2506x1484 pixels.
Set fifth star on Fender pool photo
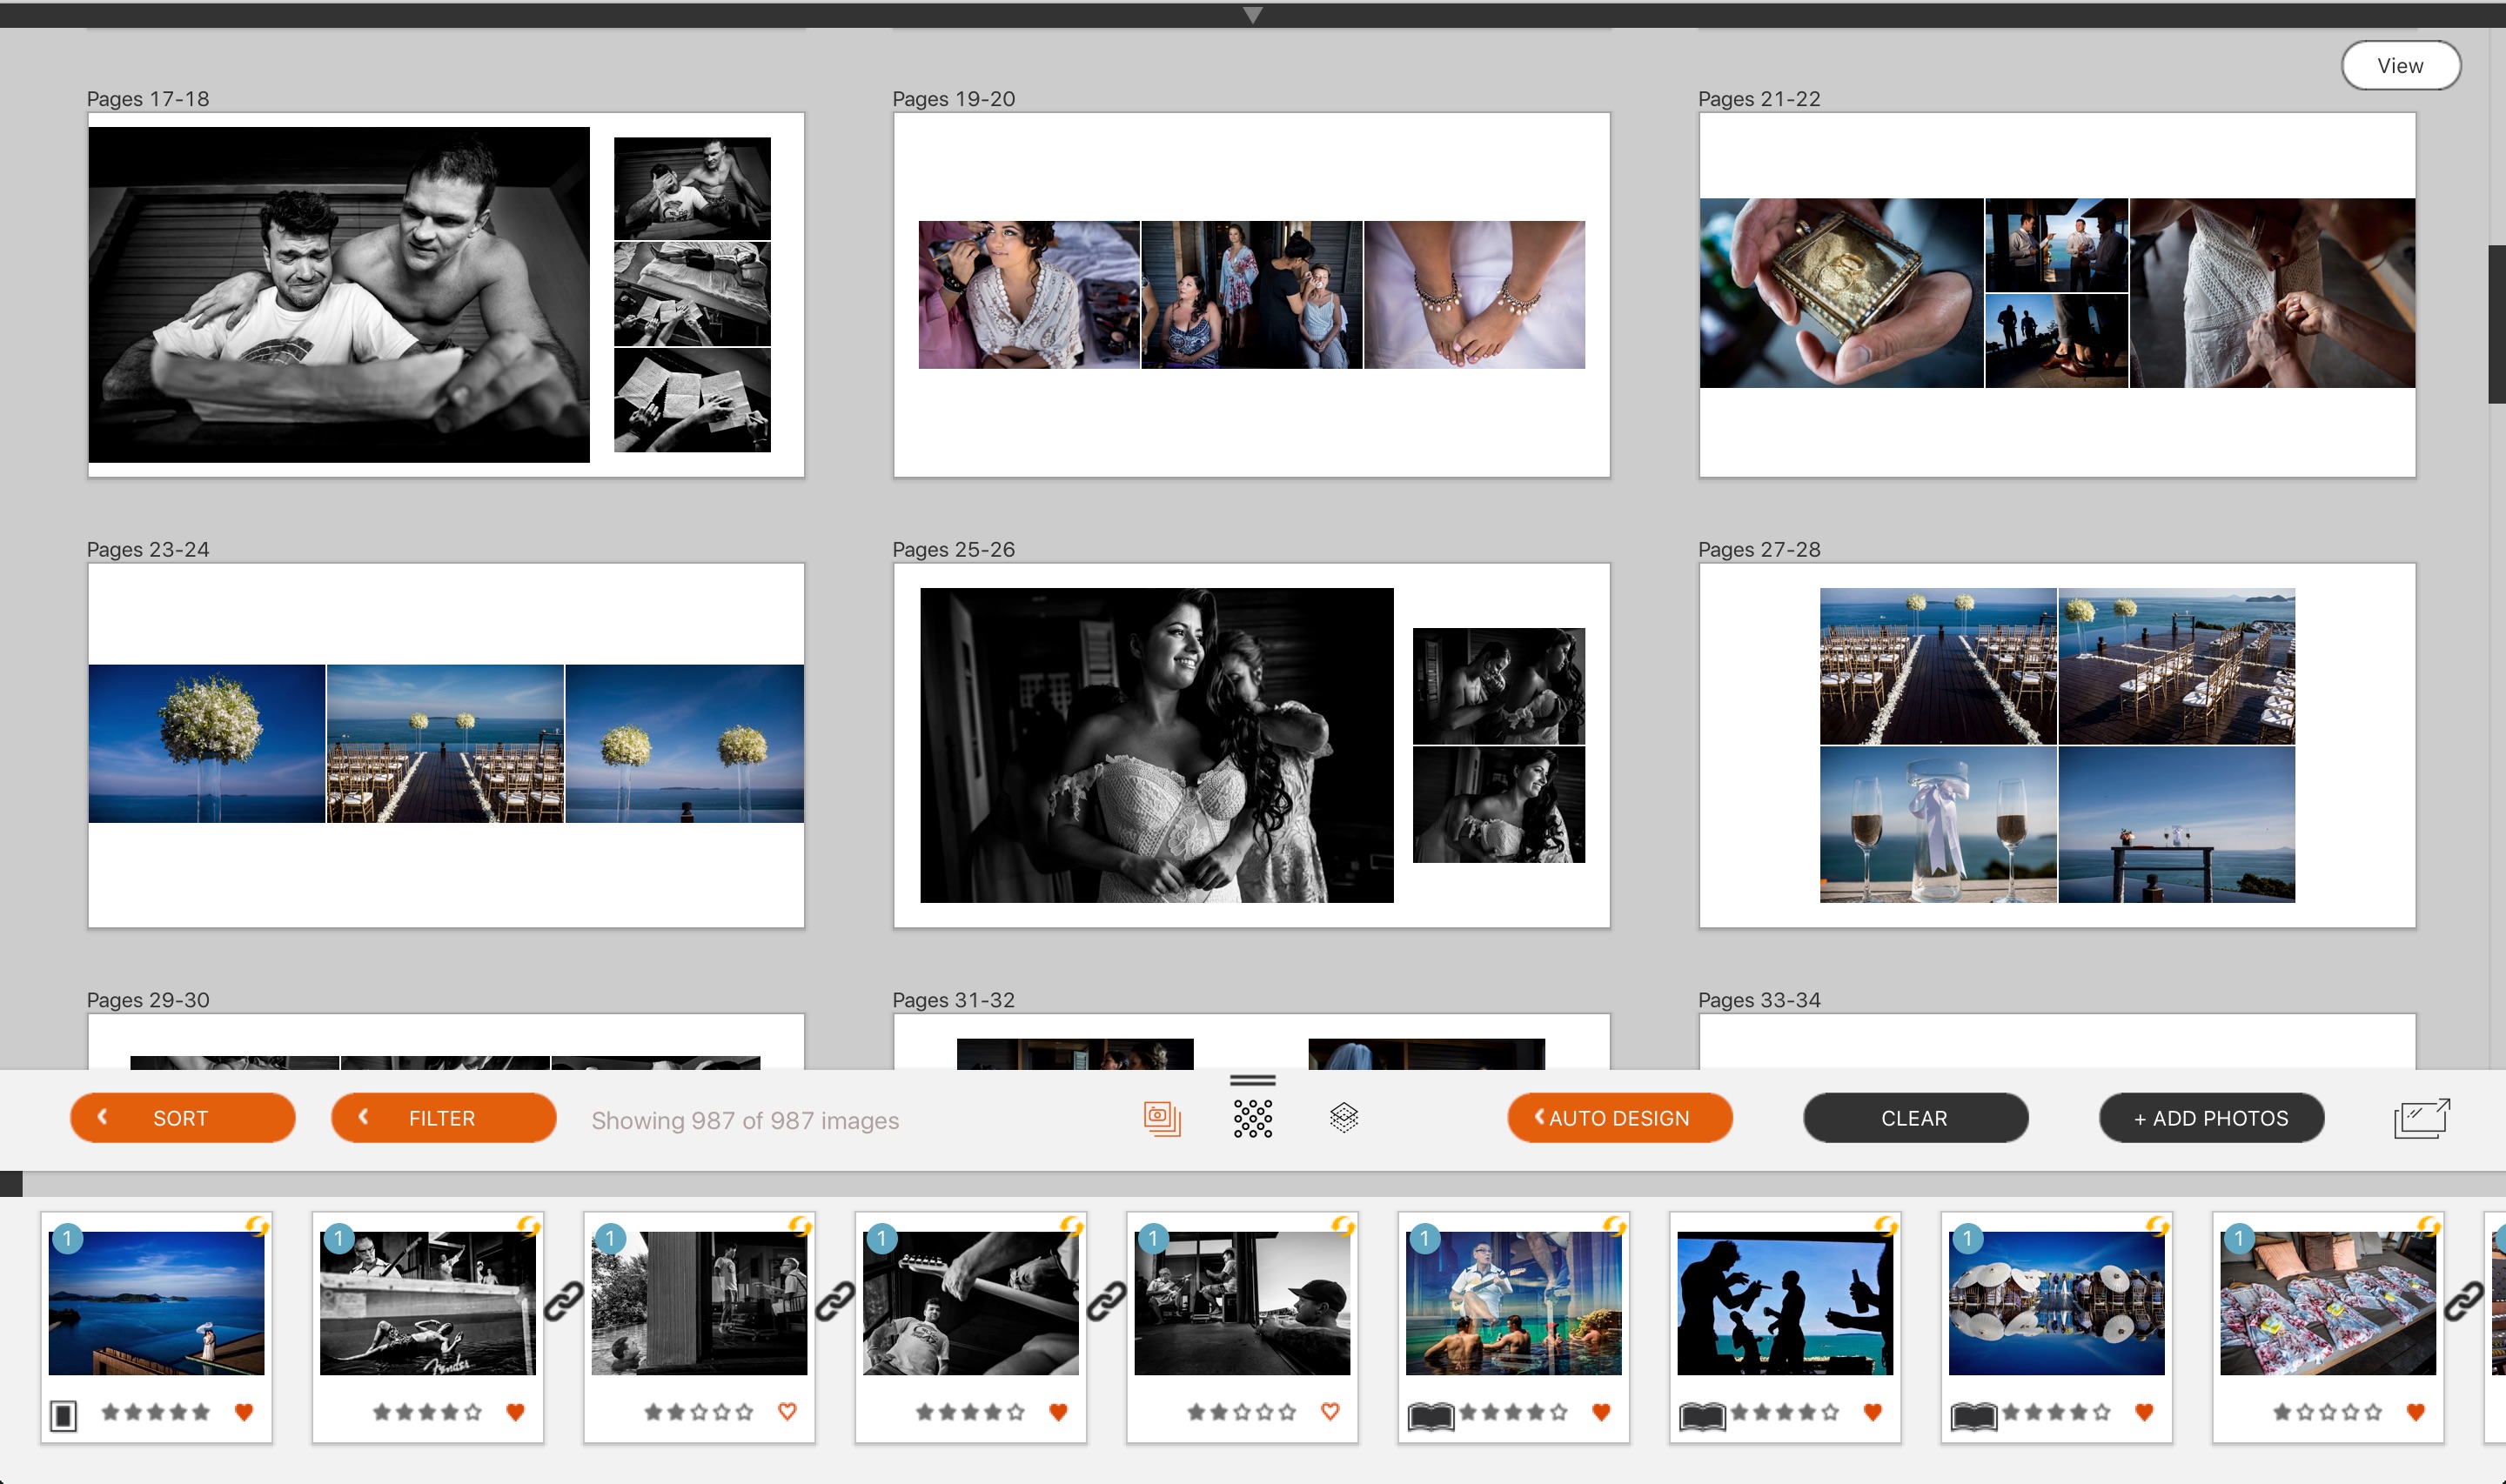click(x=473, y=1412)
